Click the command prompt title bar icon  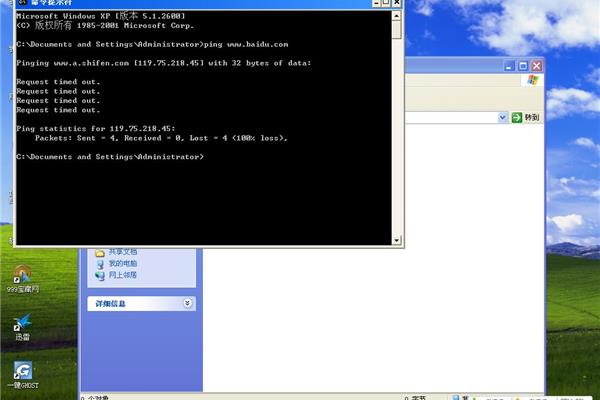point(22,3)
